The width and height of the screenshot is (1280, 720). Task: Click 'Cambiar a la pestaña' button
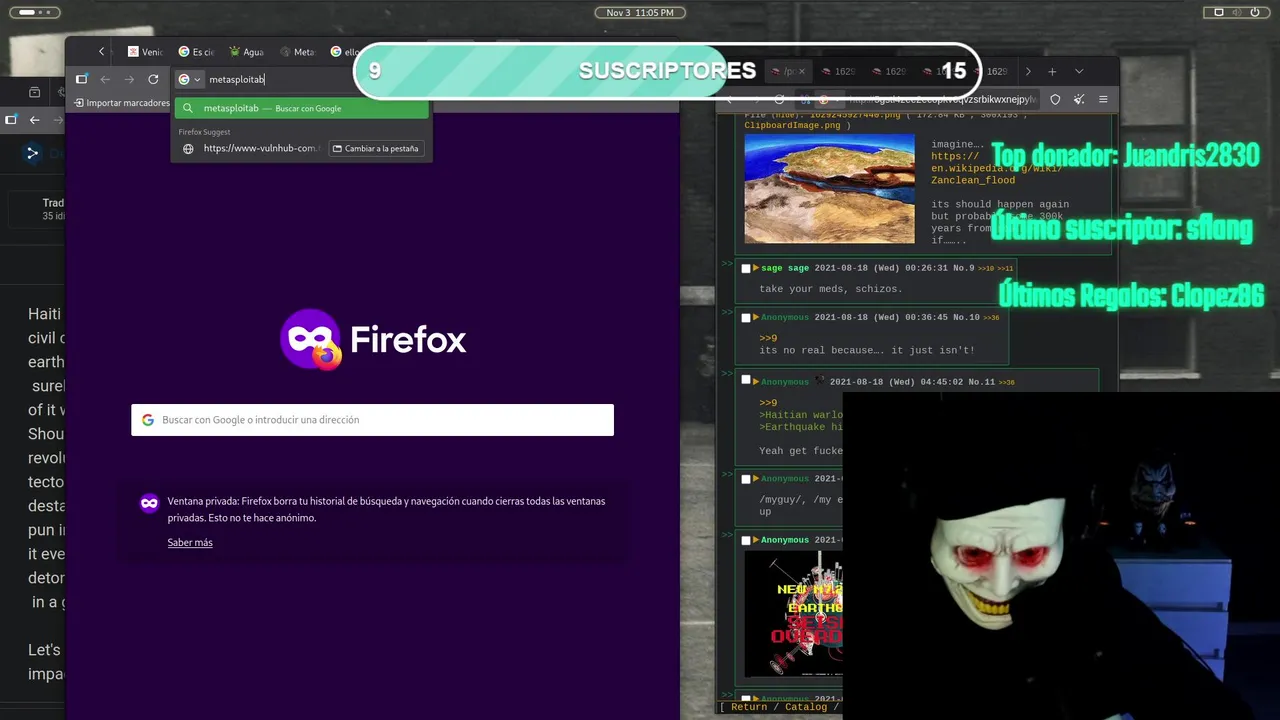pyautogui.click(x=376, y=148)
